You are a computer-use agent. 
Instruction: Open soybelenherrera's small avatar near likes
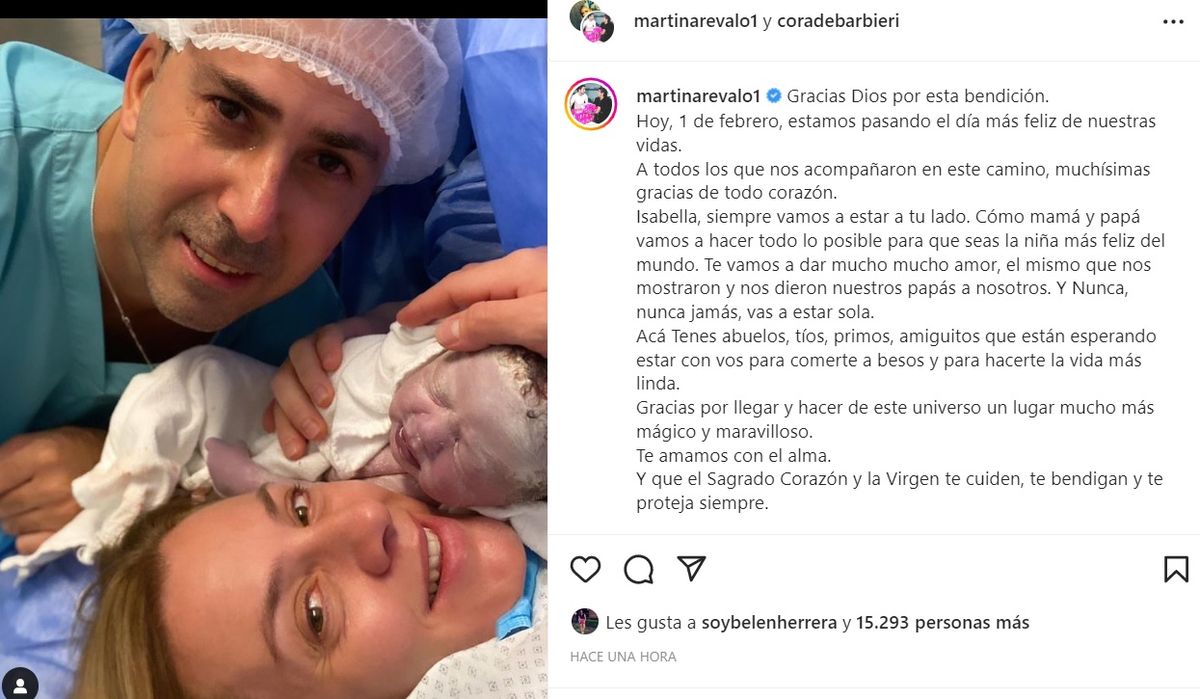(585, 622)
